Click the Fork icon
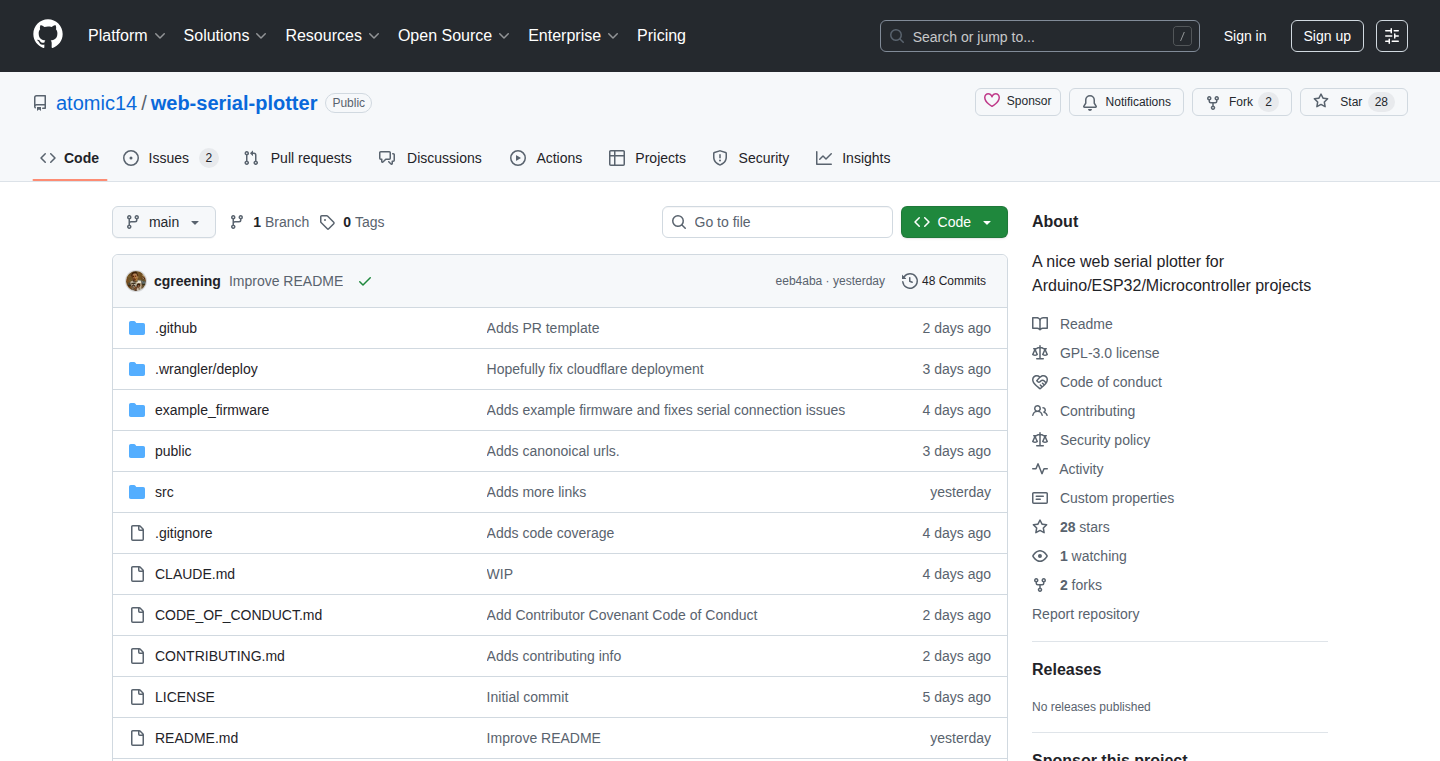The width and height of the screenshot is (1440, 761). [x=1213, y=102]
